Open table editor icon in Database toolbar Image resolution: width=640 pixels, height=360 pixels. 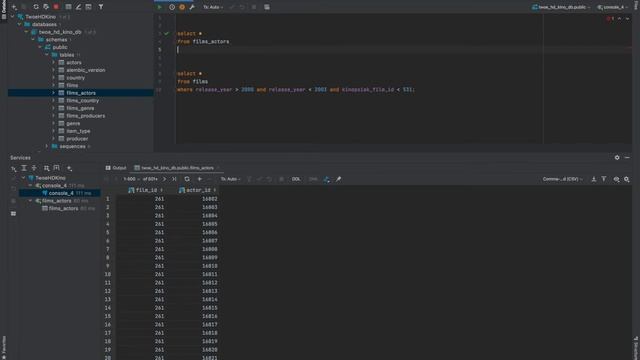click(x=68, y=7)
